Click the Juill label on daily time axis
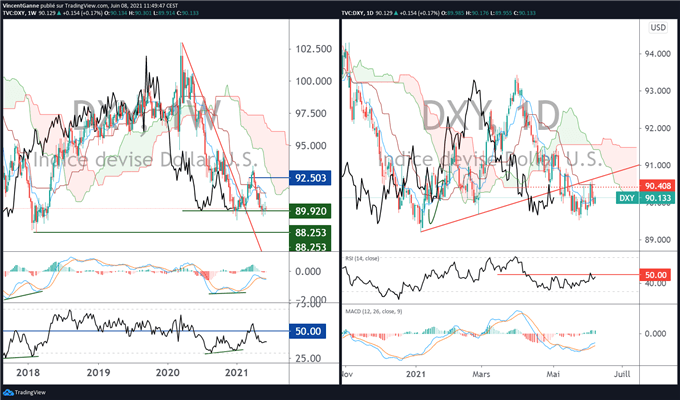This screenshot has width=680, height=400. (x=623, y=374)
